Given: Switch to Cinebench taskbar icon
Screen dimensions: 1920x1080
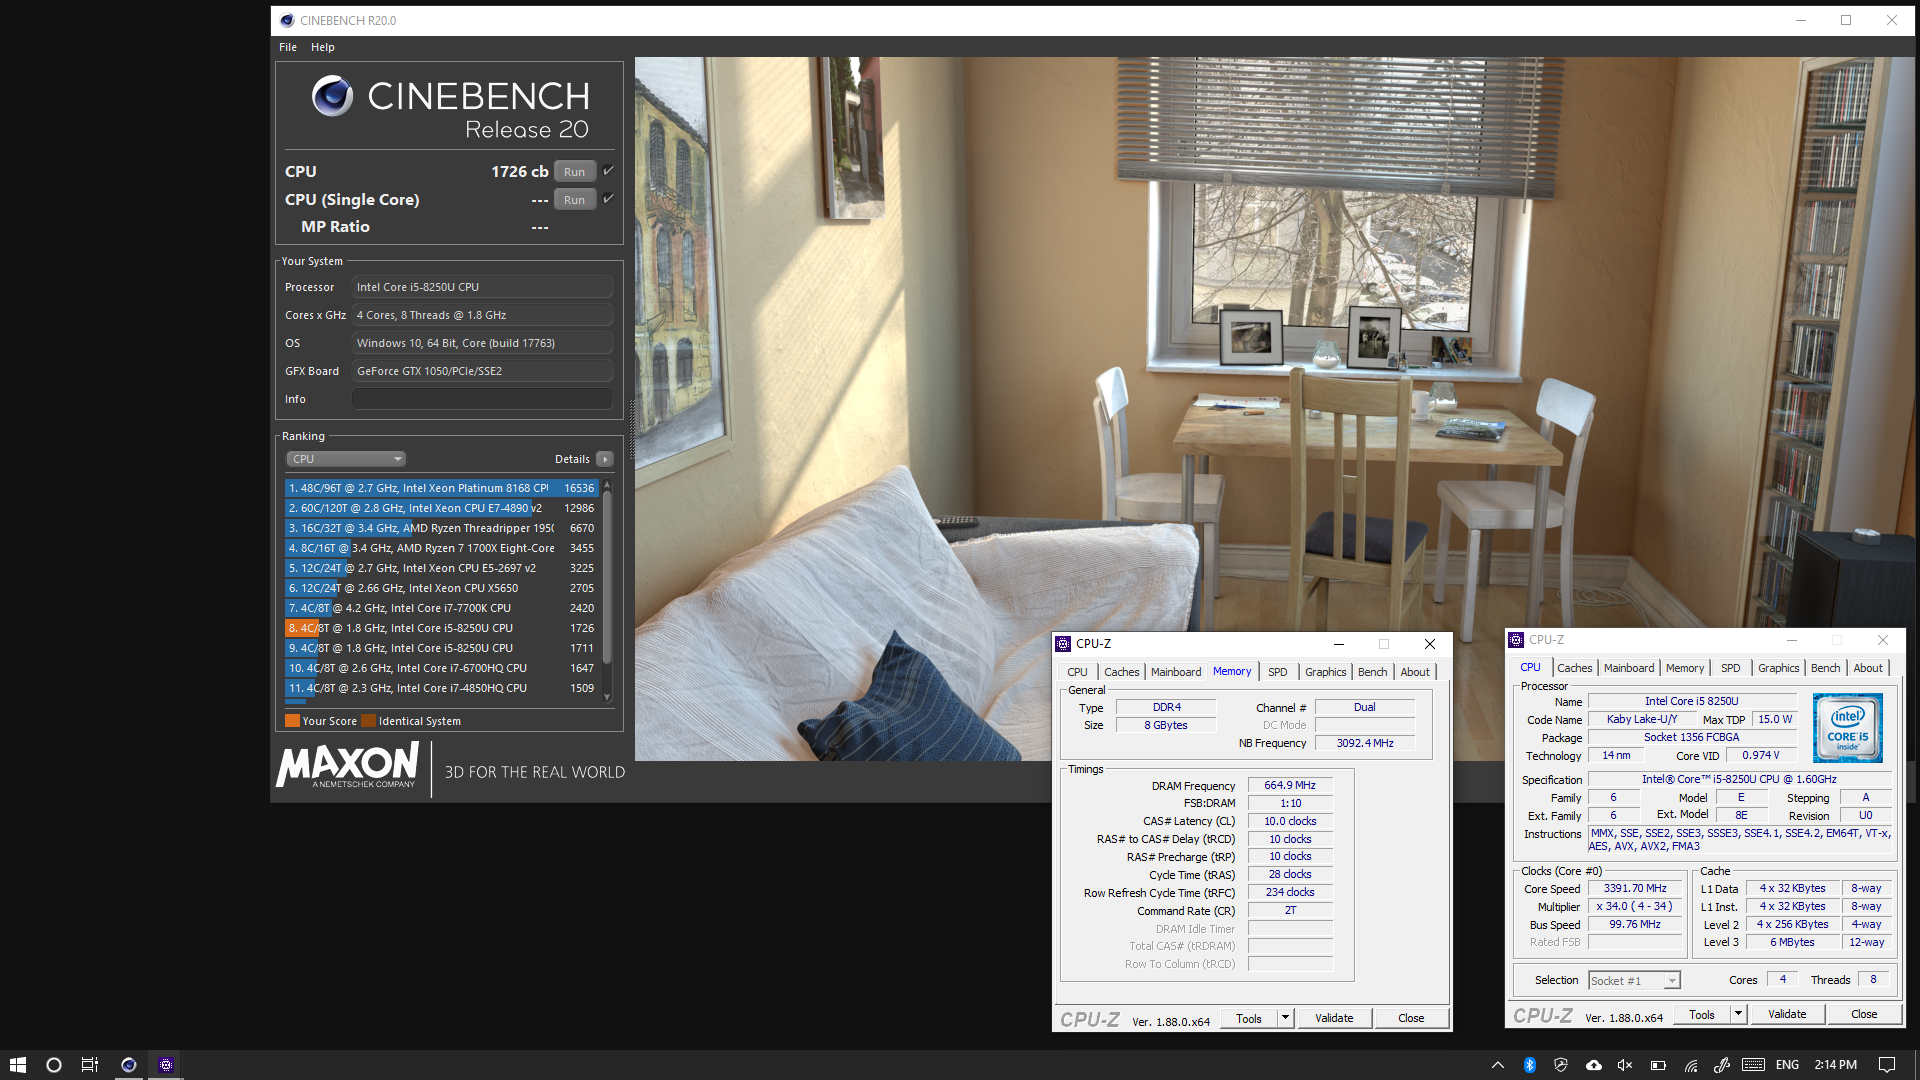Looking at the screenshot, I should [128, 1065].
